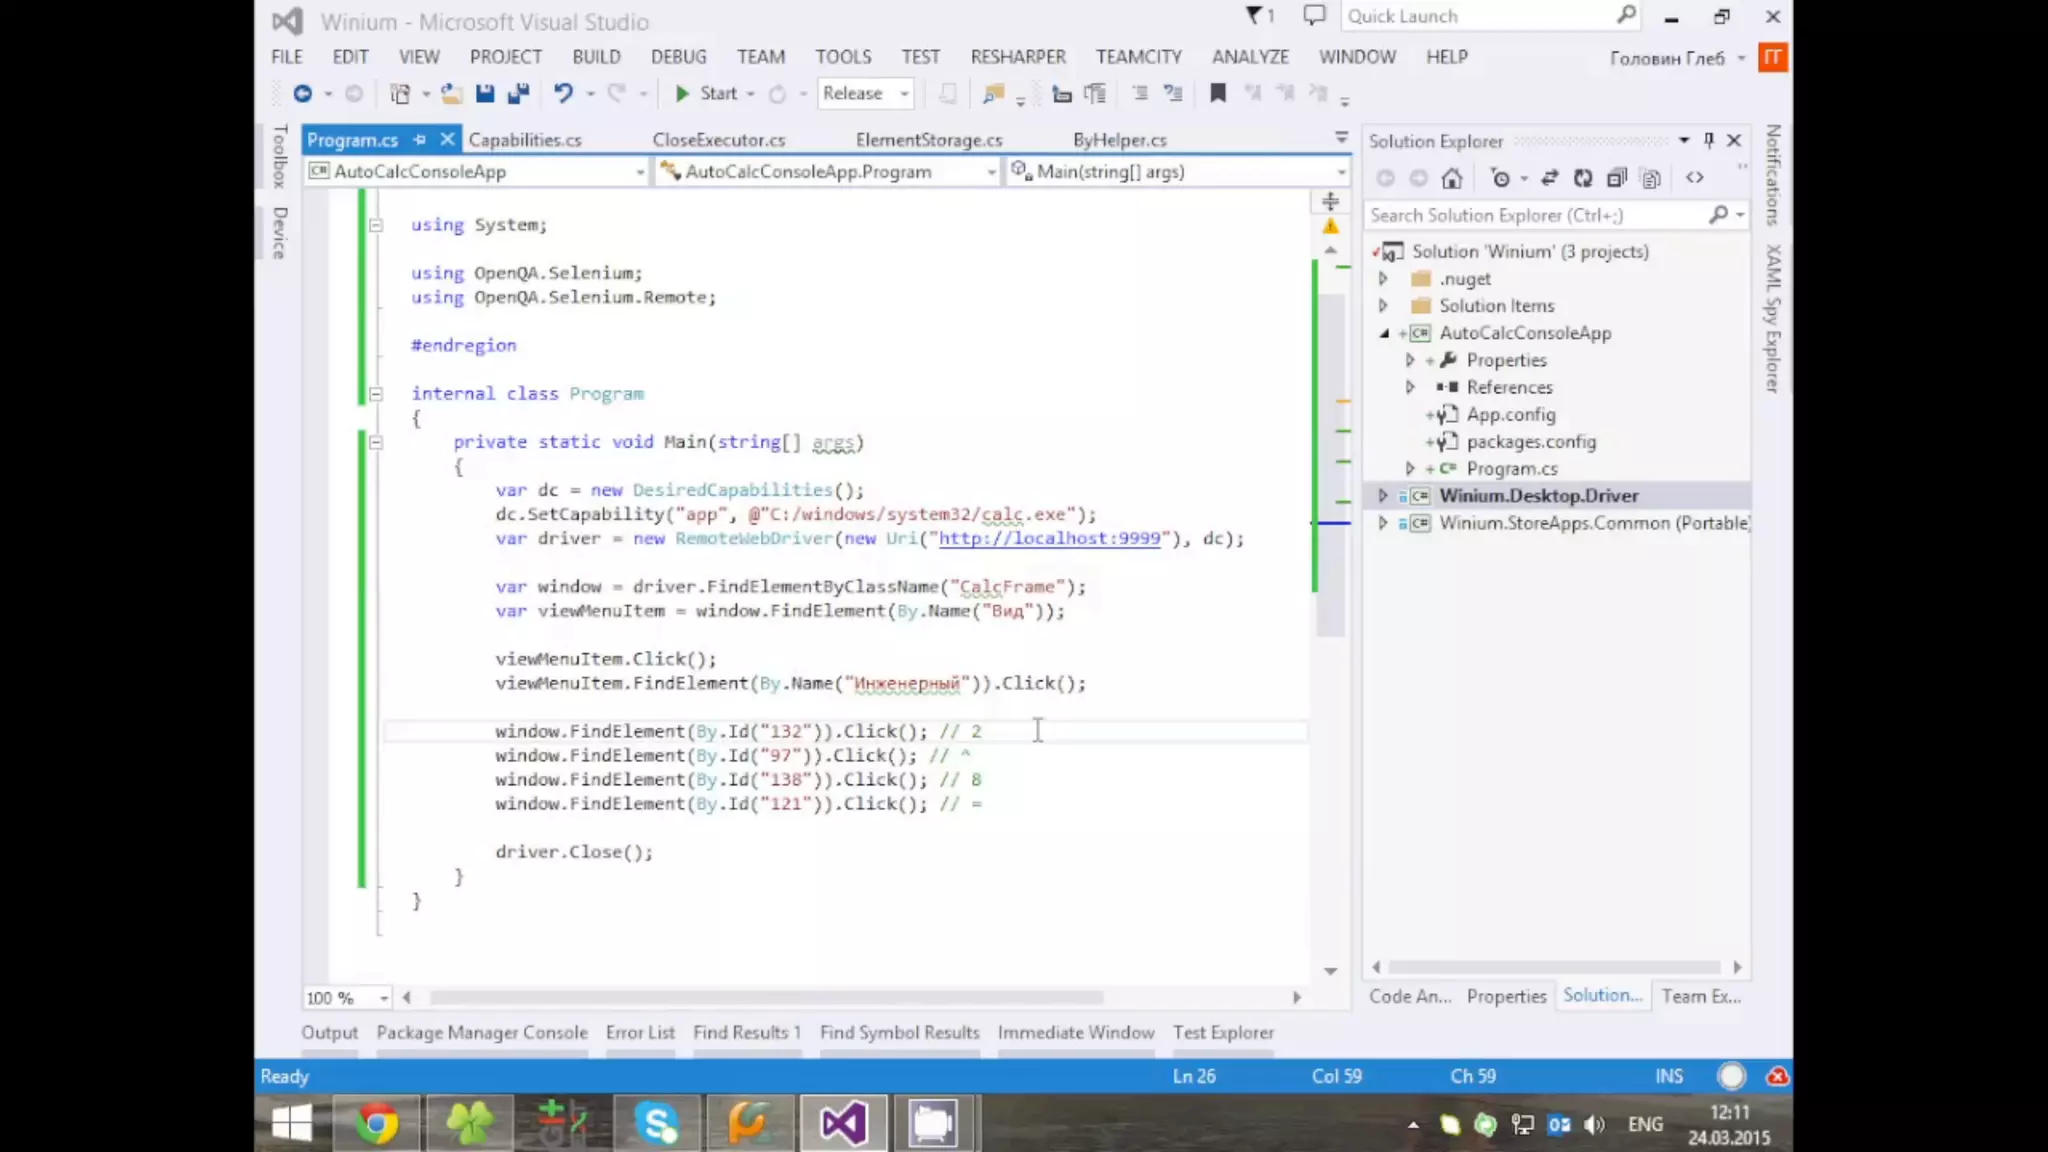Image resolution: width=2048 pixels, height=1152 pixels.
Task: Open the notifications flag icon
Action: [x=1254, y=15]
